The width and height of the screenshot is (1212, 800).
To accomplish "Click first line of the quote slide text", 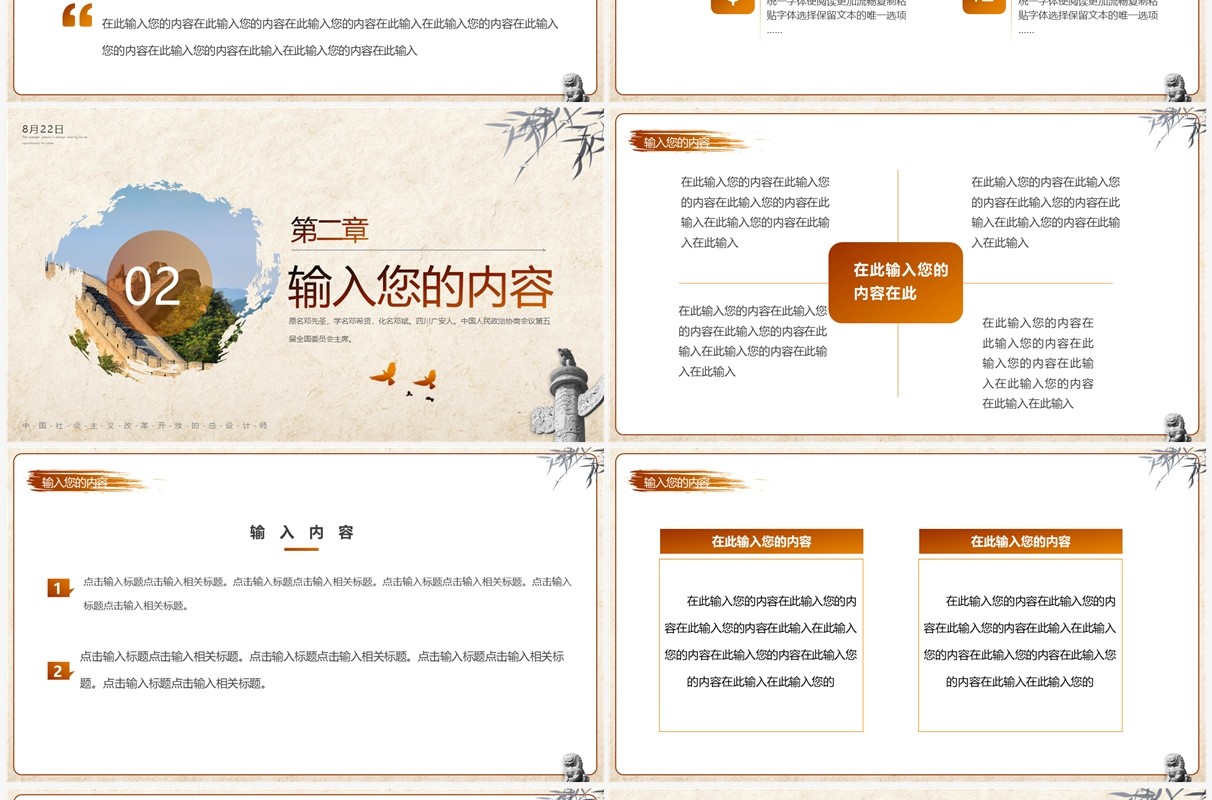I will pos(330,23).
